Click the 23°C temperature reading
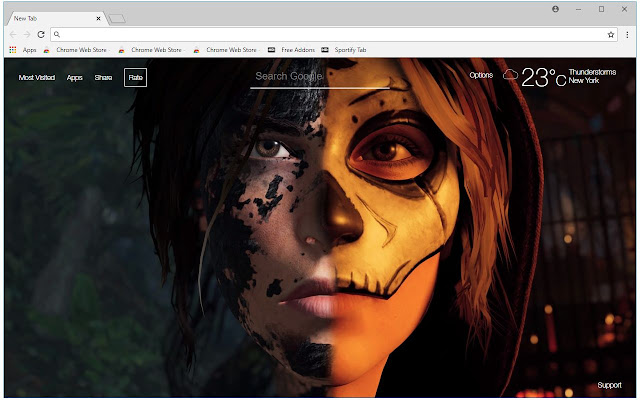640x400 pixels. click(x=544, y=77)
